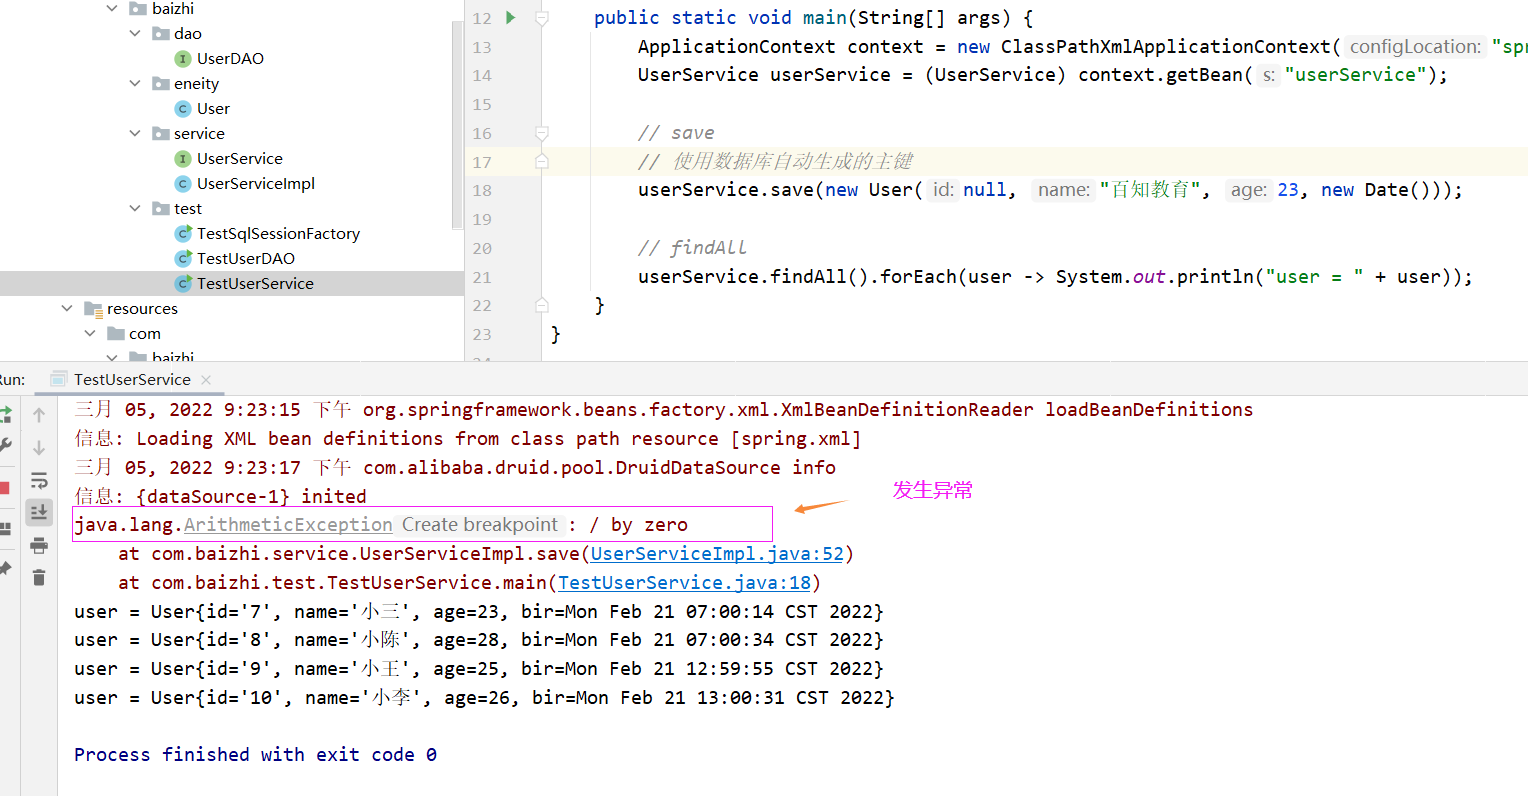Select TestUserDAO in the project tree

246,259
